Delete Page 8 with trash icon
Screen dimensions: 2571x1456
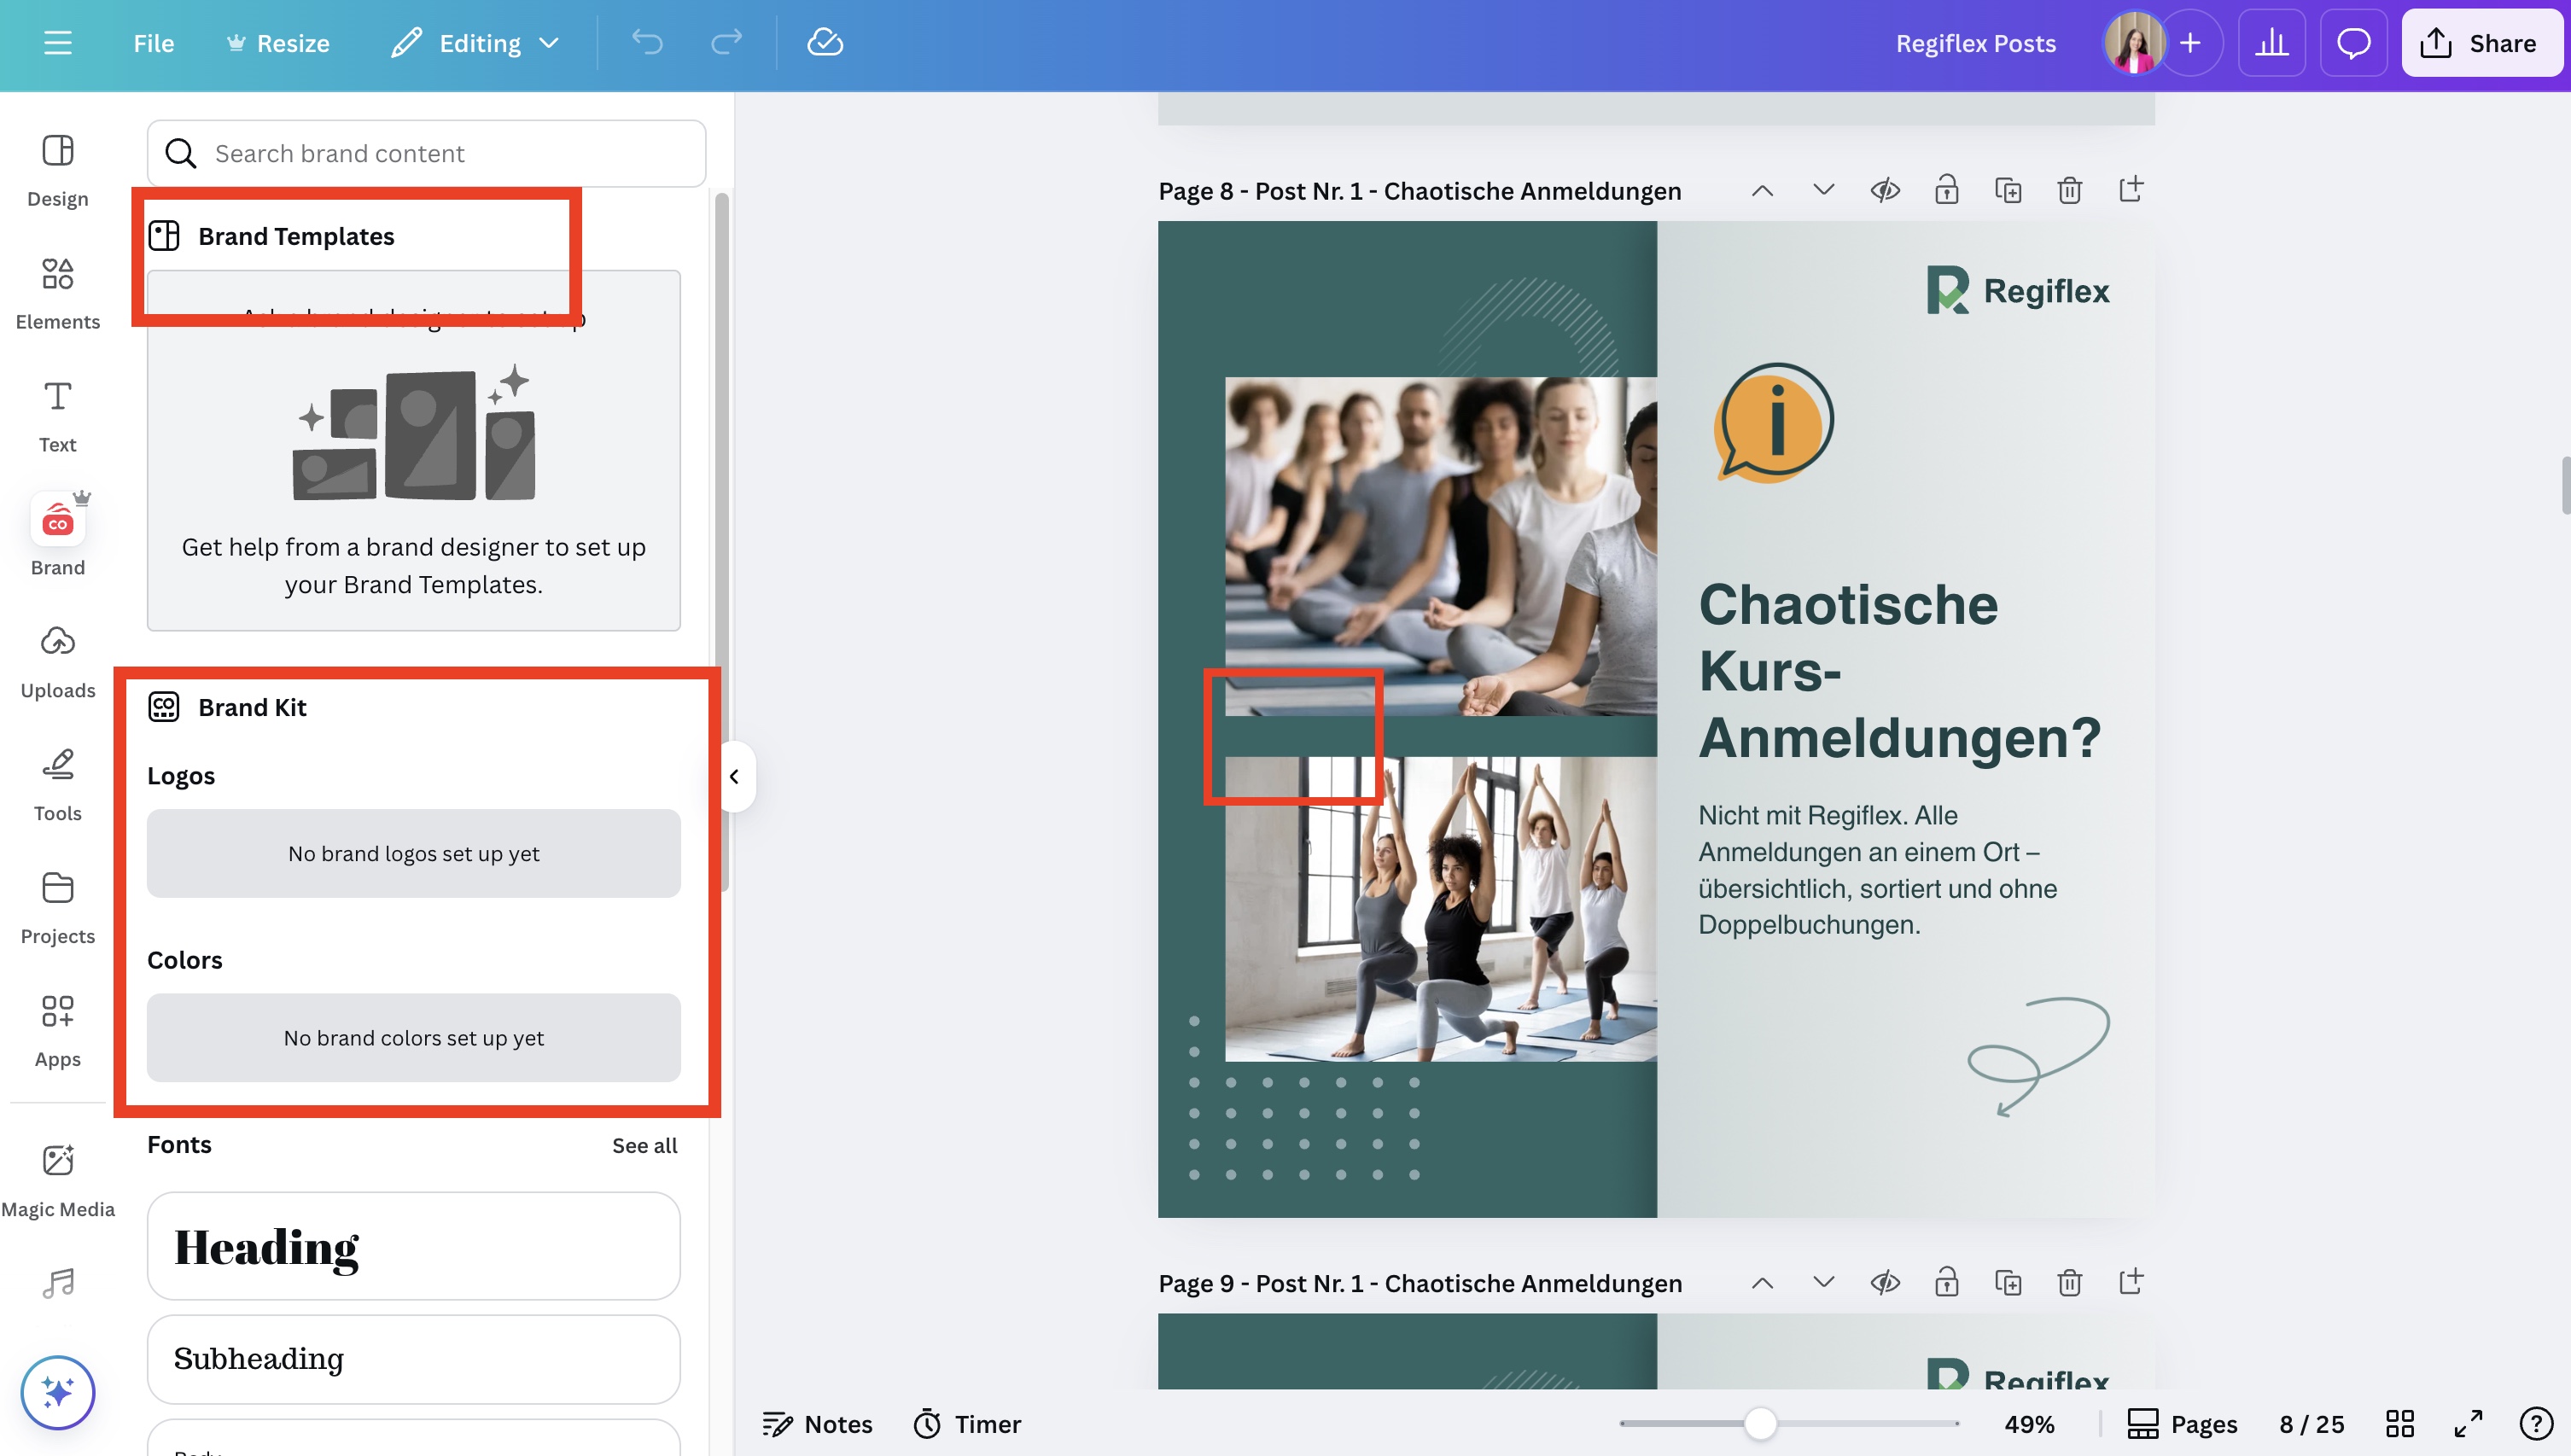tap(2069, 190)
